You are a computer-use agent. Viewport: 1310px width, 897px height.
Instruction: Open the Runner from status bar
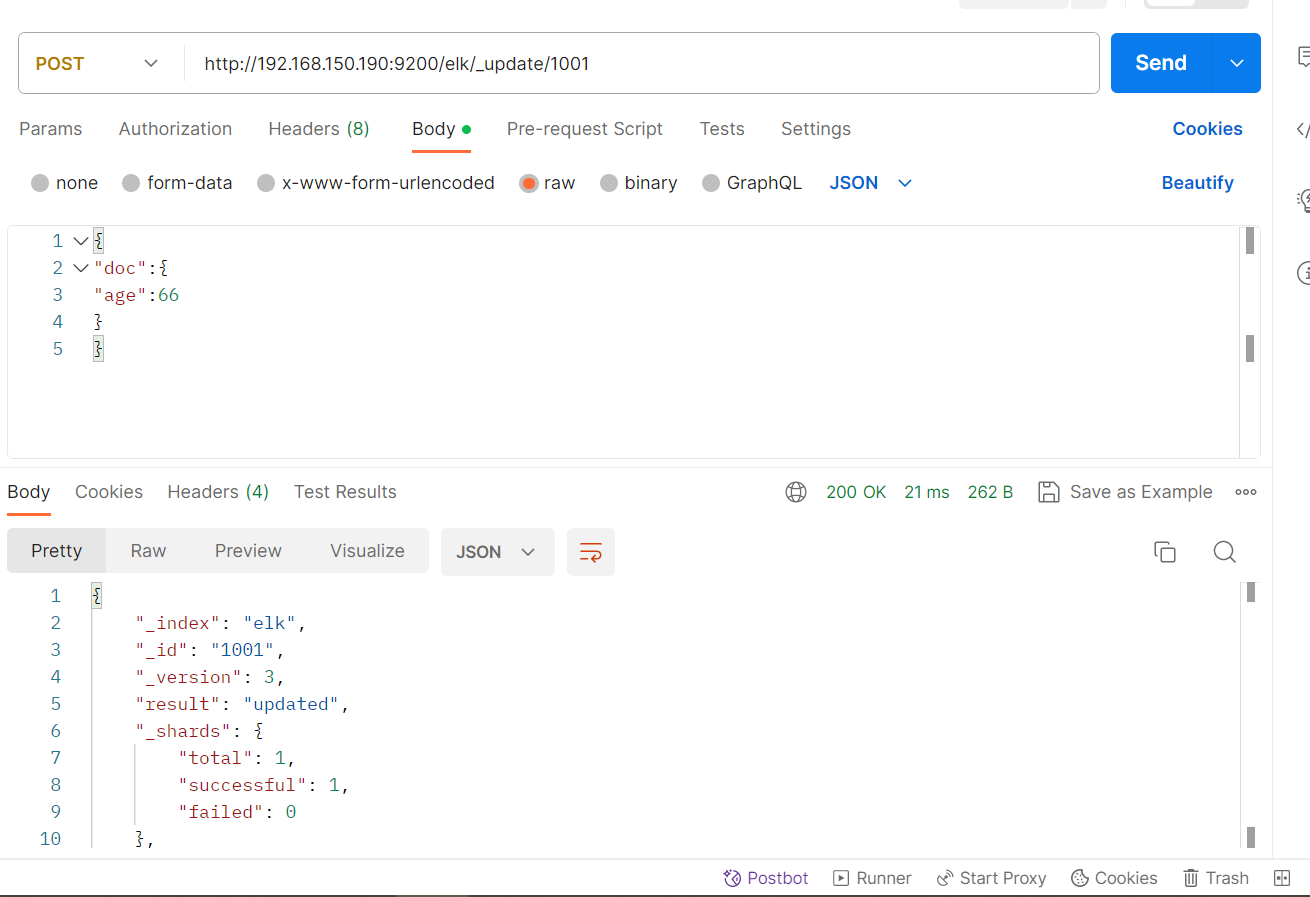tap(872, 878)
